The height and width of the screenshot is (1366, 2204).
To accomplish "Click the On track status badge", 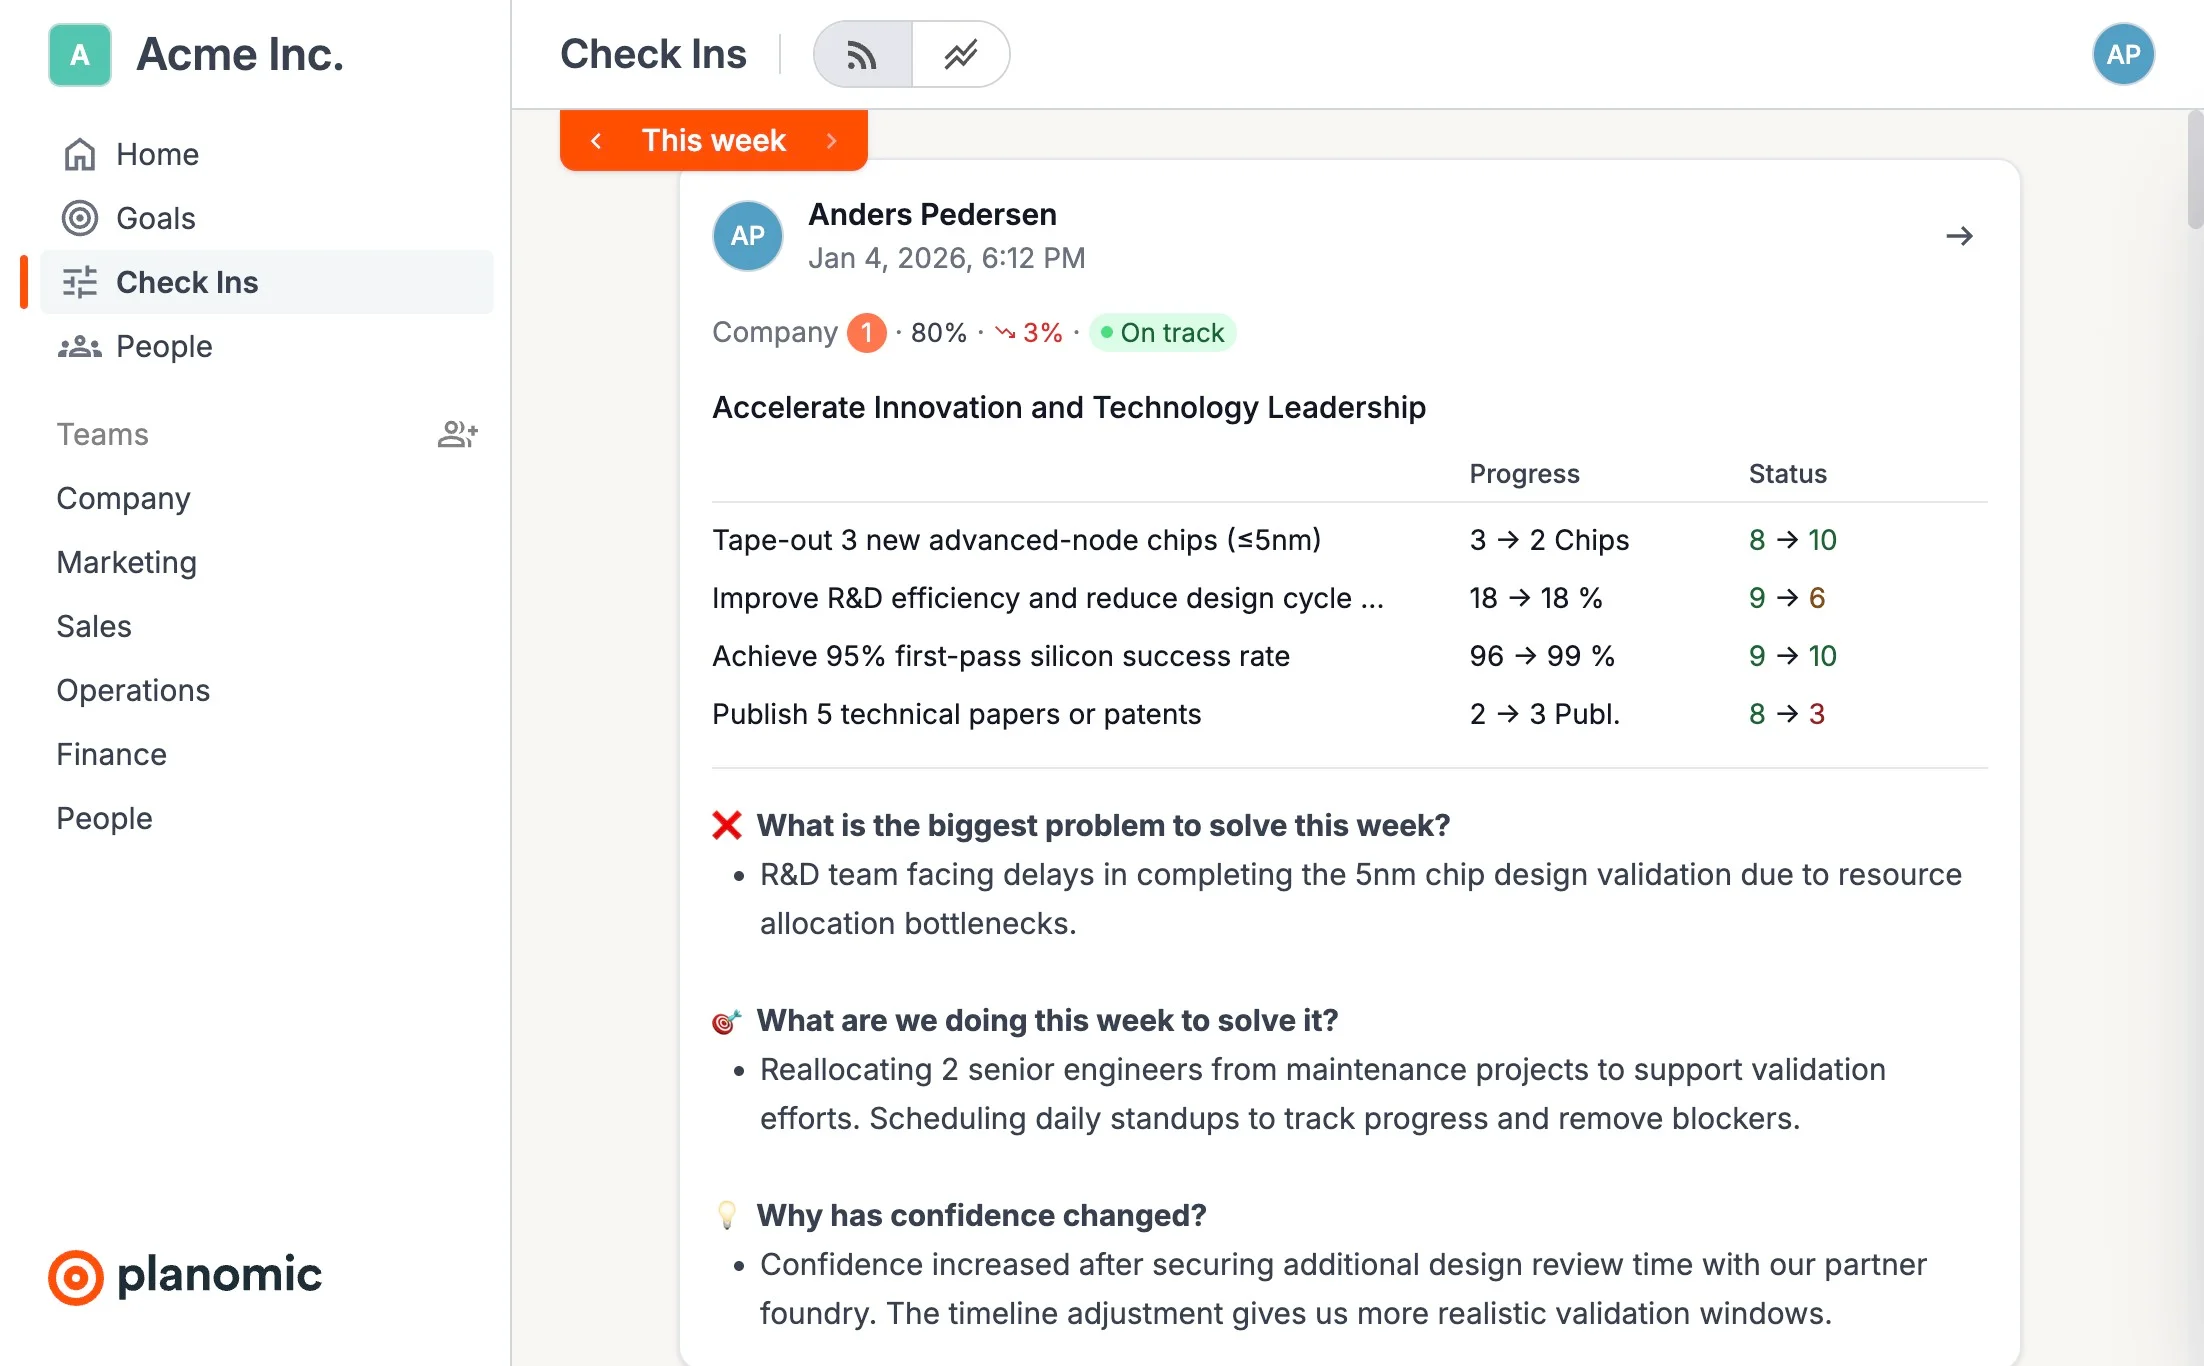I will tap(1162, 332).
